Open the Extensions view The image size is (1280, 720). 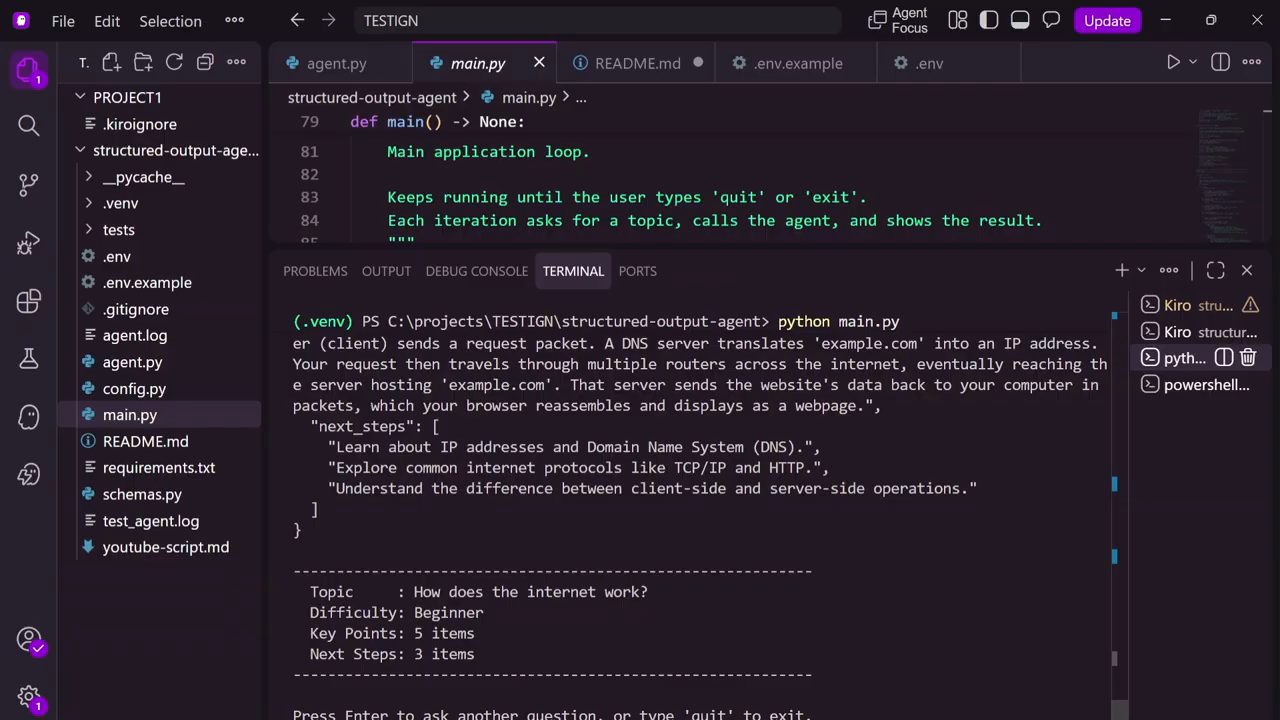tap(28, 301)
